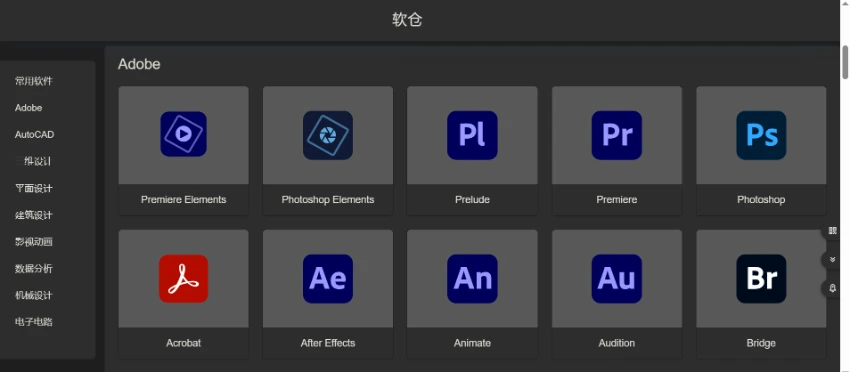Click the Premiere Elements text label
Image resolution: width=850 pixels, height=372 pixels.
pyautogui.click(x=183, y=200)
